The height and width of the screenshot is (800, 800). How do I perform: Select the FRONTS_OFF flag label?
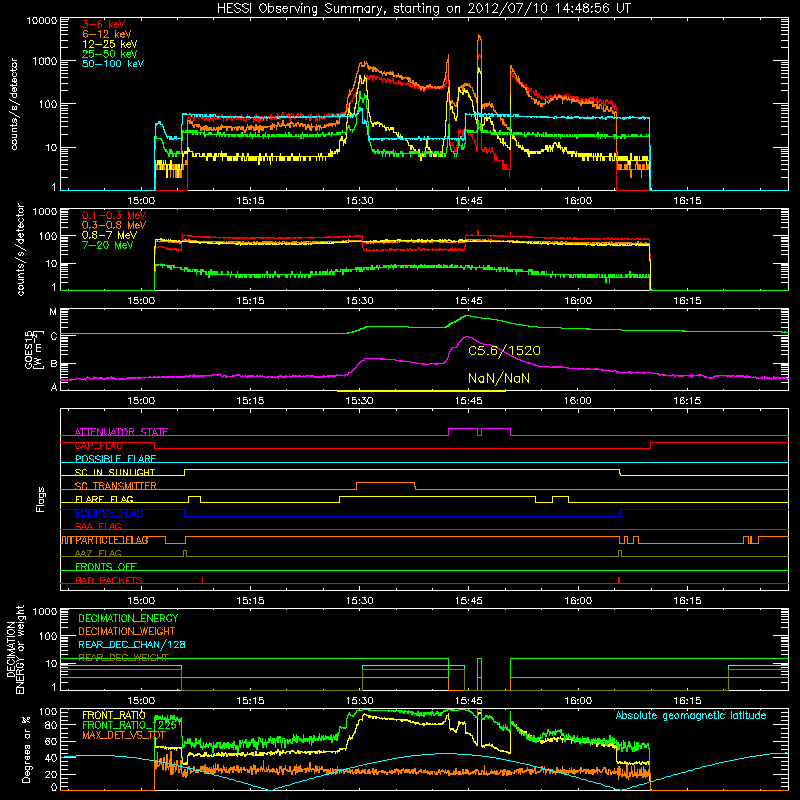(106, 567)
